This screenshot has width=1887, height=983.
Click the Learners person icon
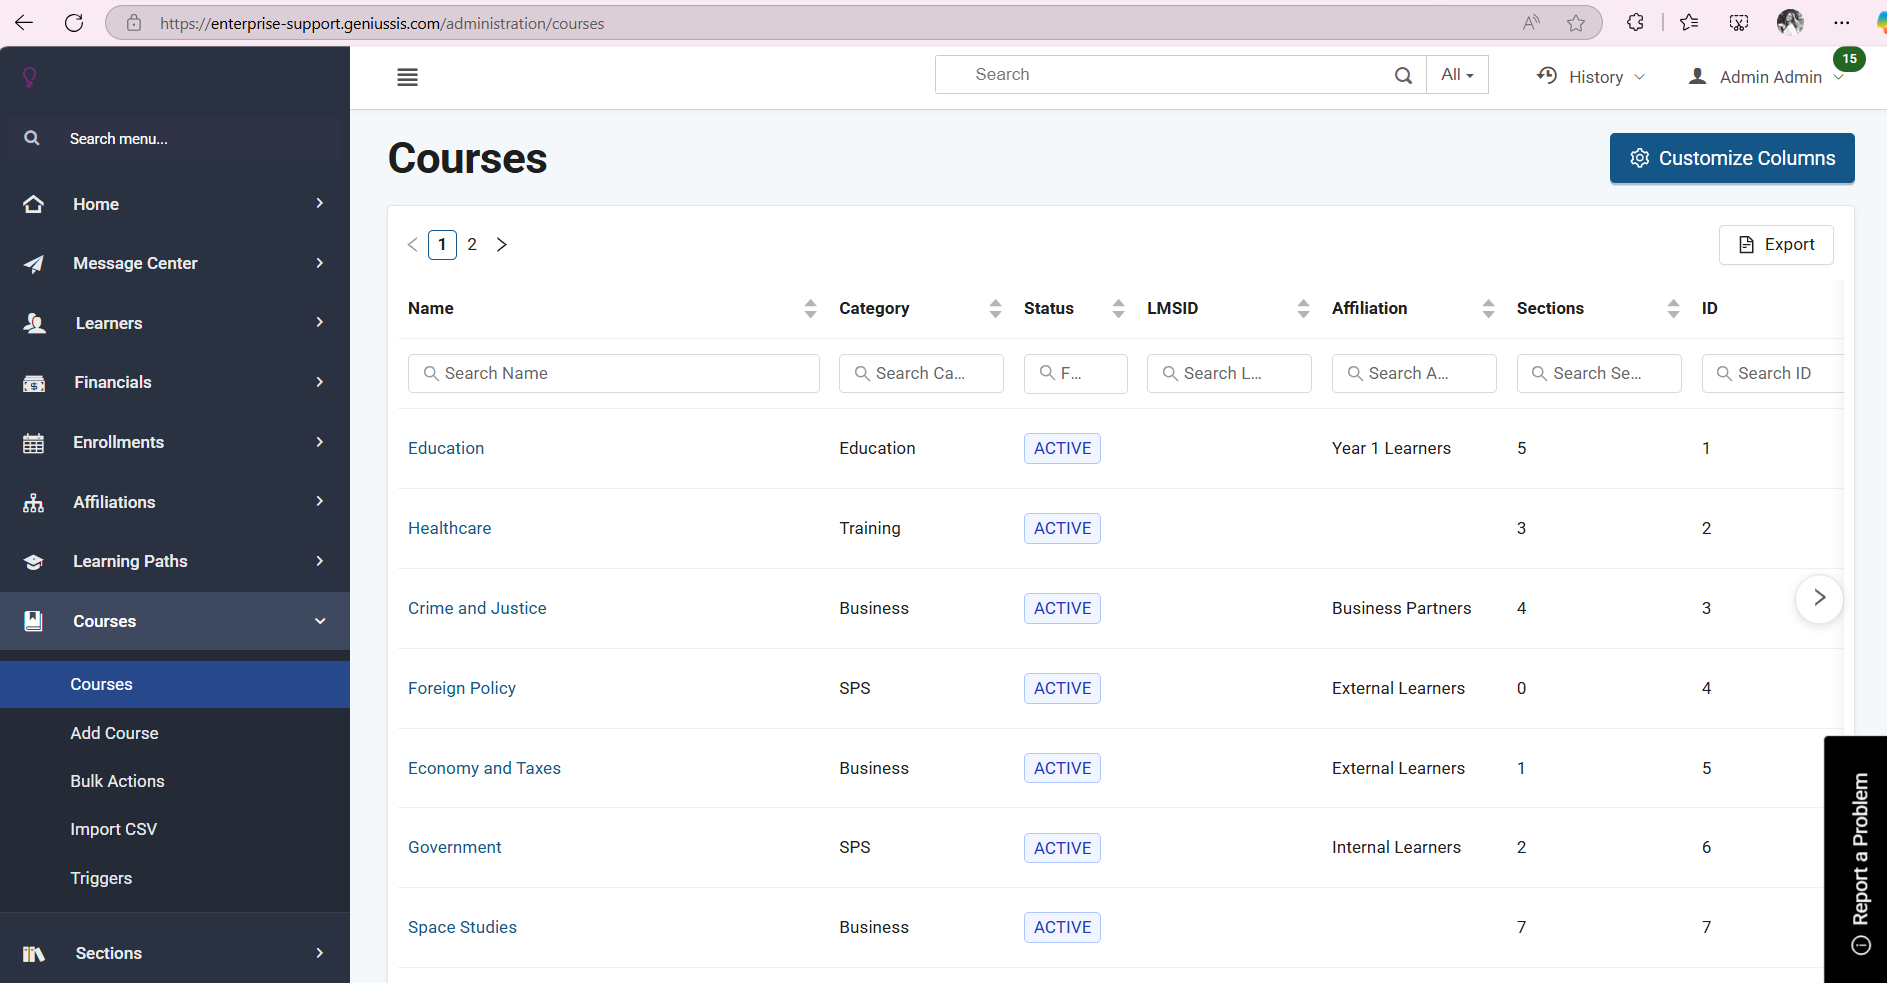33,322
